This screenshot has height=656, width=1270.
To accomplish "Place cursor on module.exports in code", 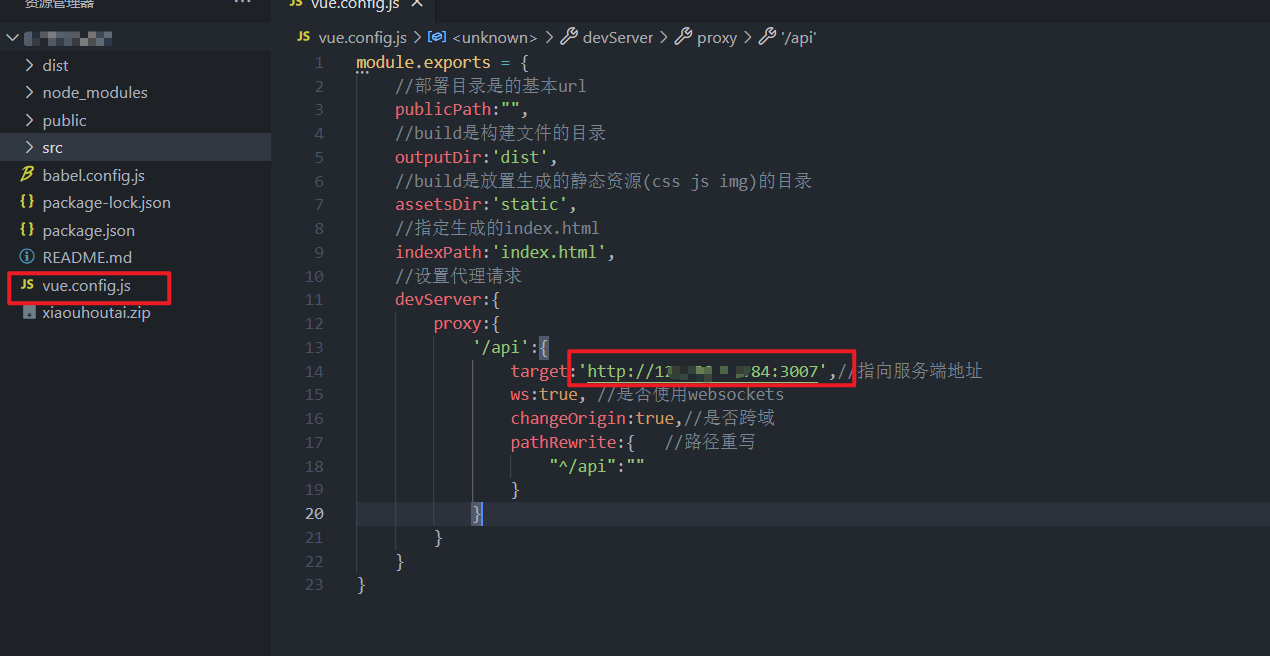I will coord(424,62).
